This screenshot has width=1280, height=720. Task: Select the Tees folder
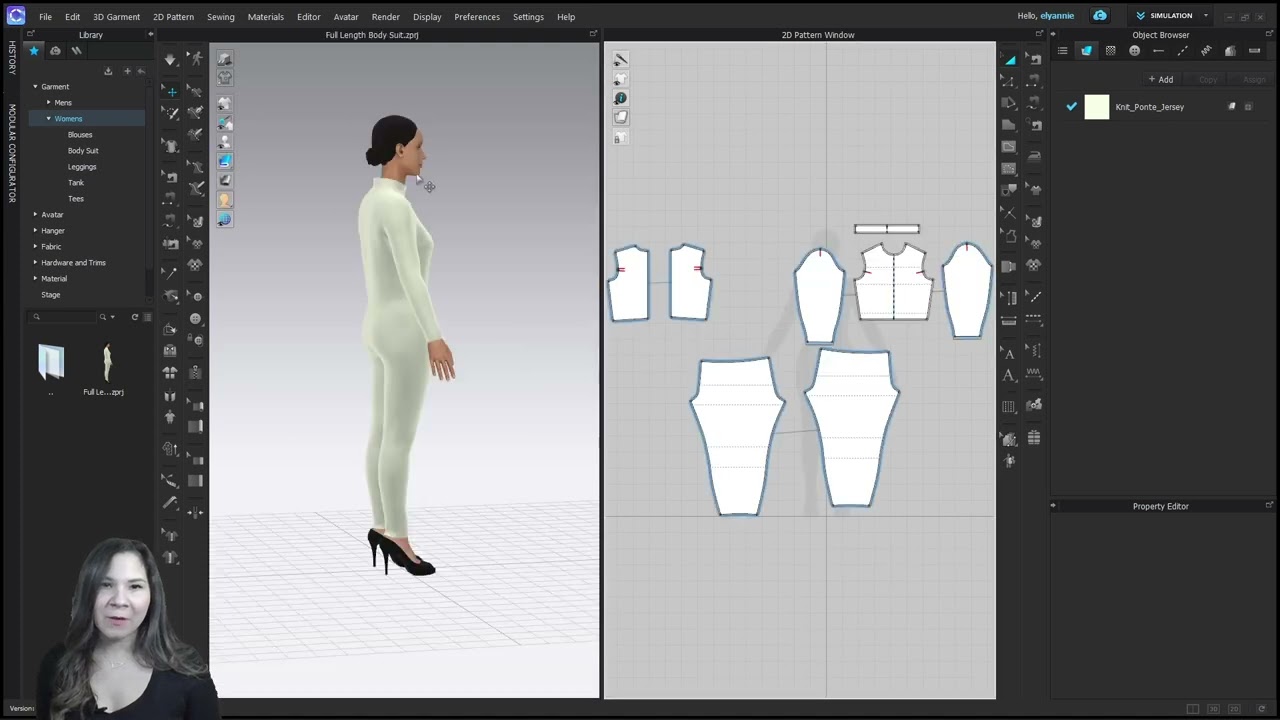coord(76,199)
